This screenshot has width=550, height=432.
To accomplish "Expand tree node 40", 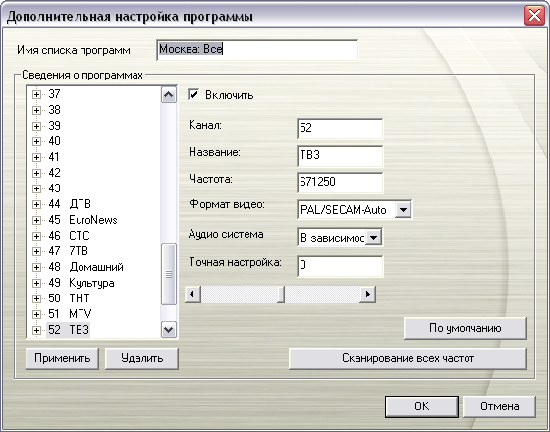I will [36, 141].
